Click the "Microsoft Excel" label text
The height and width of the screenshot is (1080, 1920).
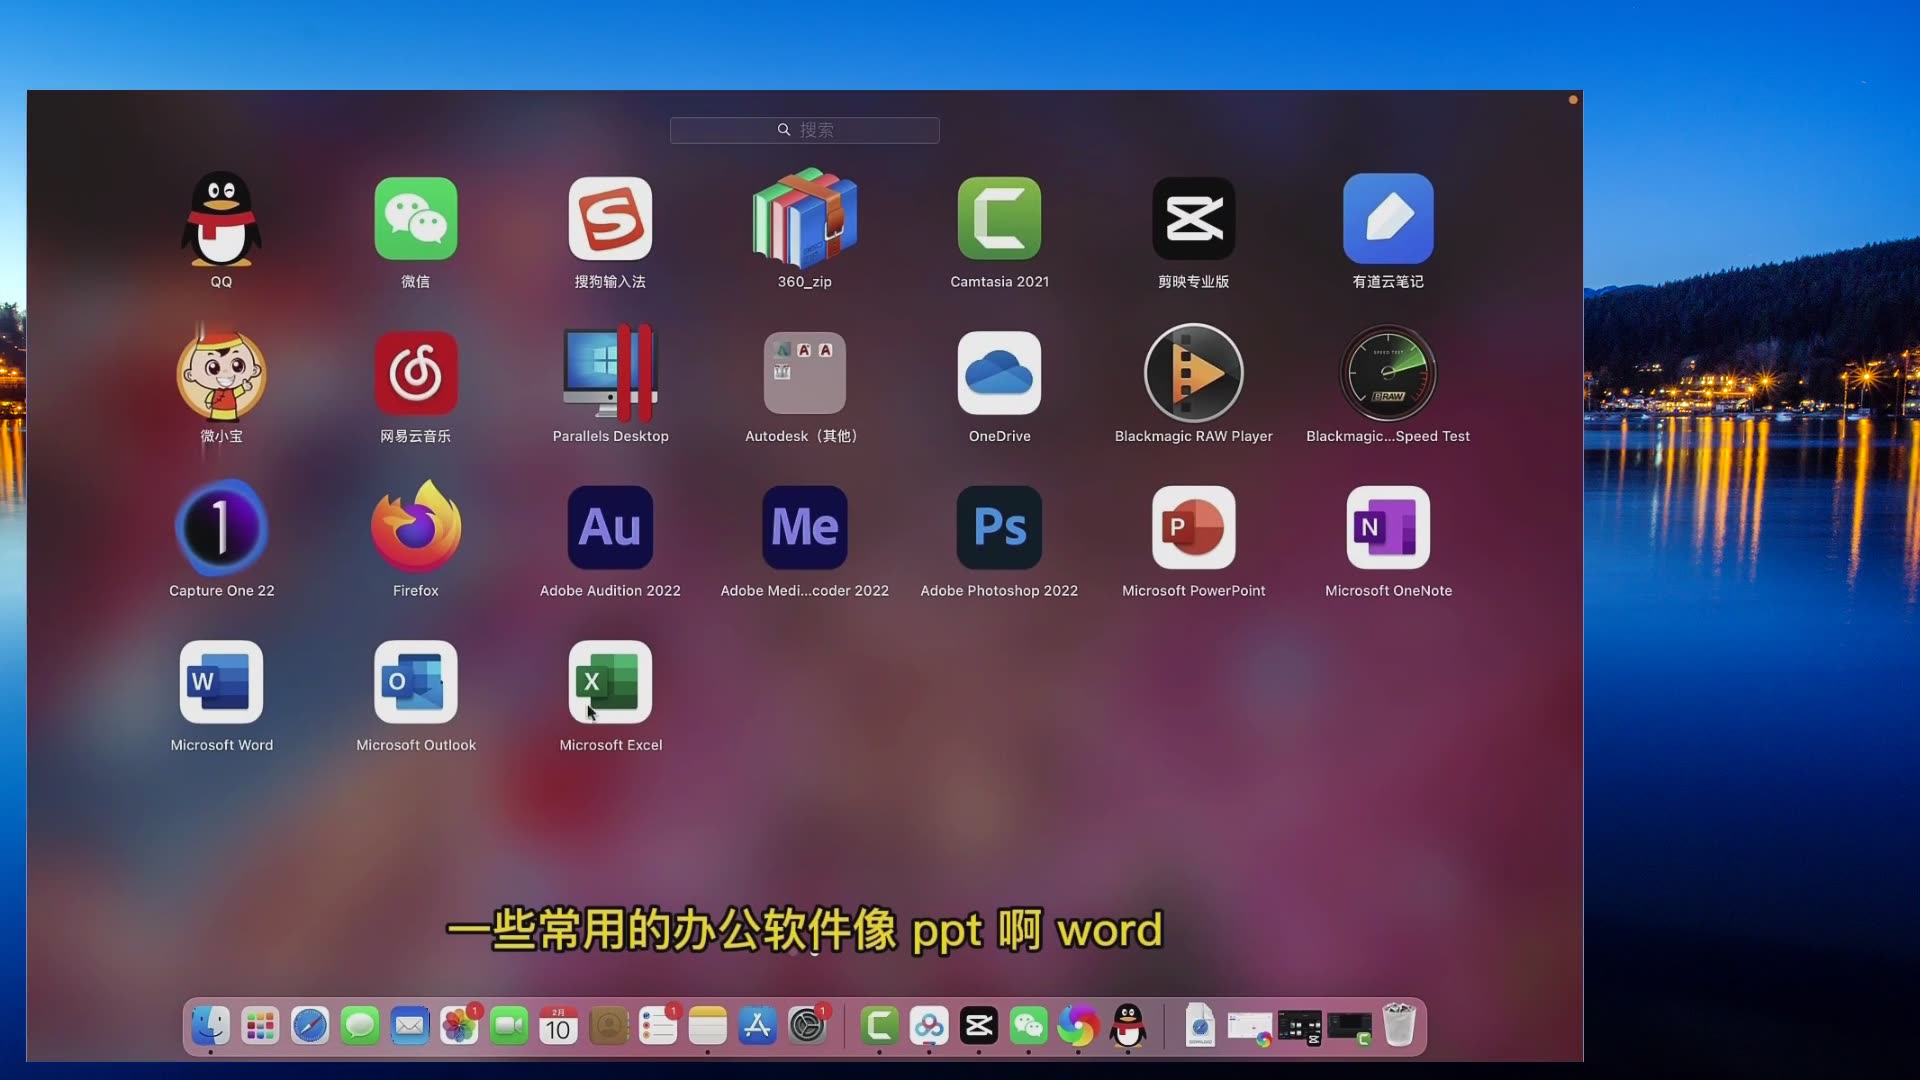[x=610, y=745]
